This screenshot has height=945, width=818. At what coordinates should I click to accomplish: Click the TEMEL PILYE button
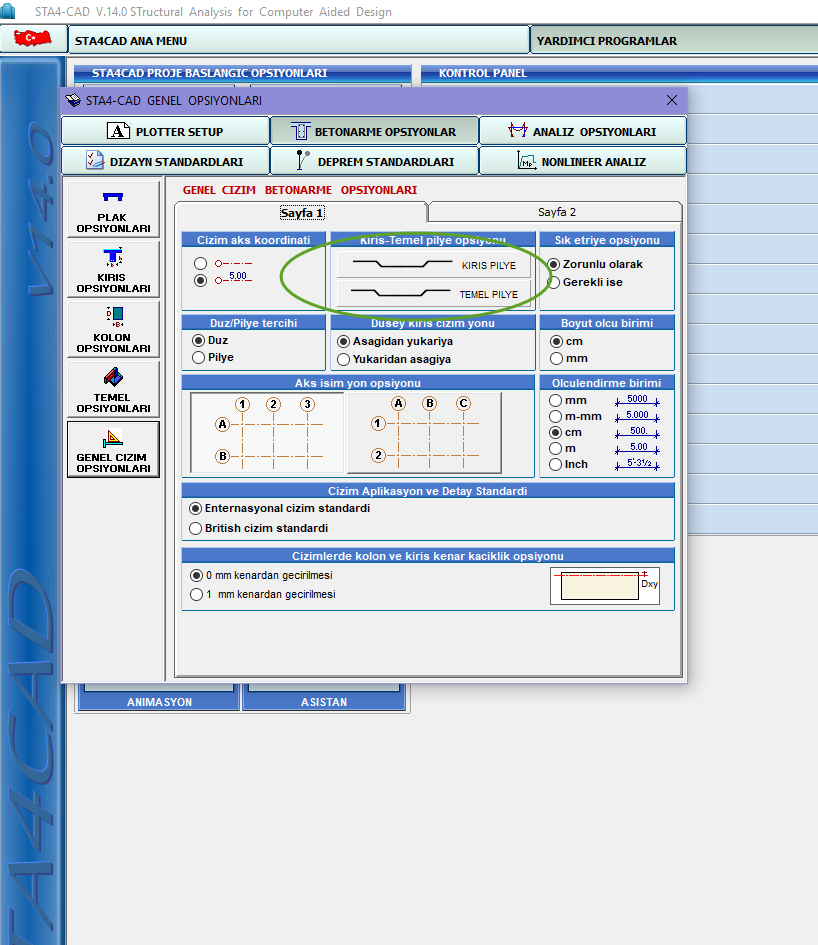click(433, 294)
